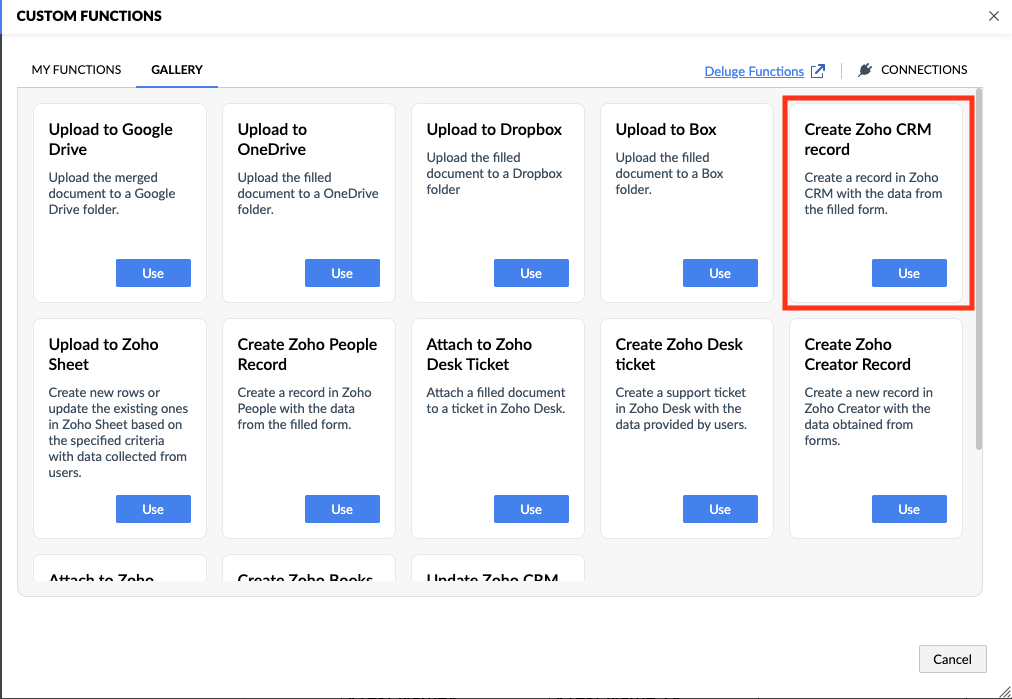This screenshot has height=699, width=1012.
Task: Select the Gallery tab
Action: tap(177, 70)
